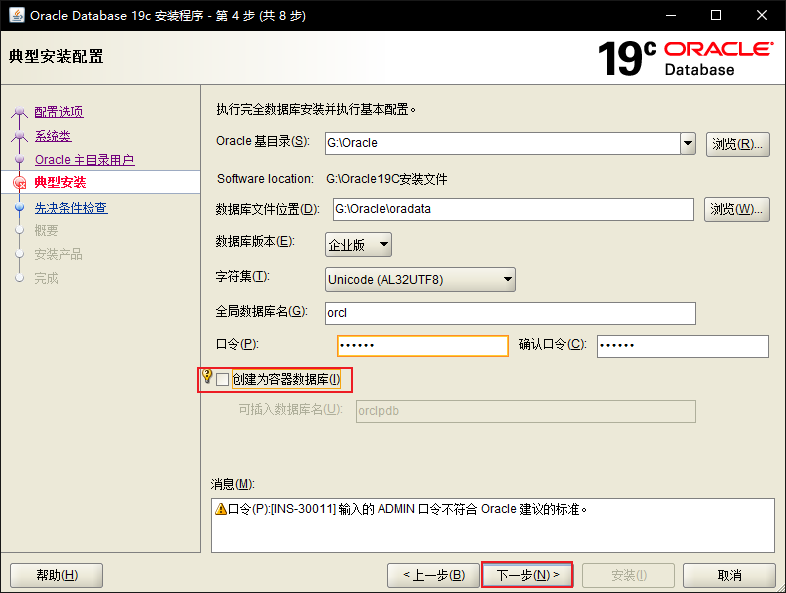
Task: Enable the 创建为容器数据库 checkbox
Action: coord(222,379)
